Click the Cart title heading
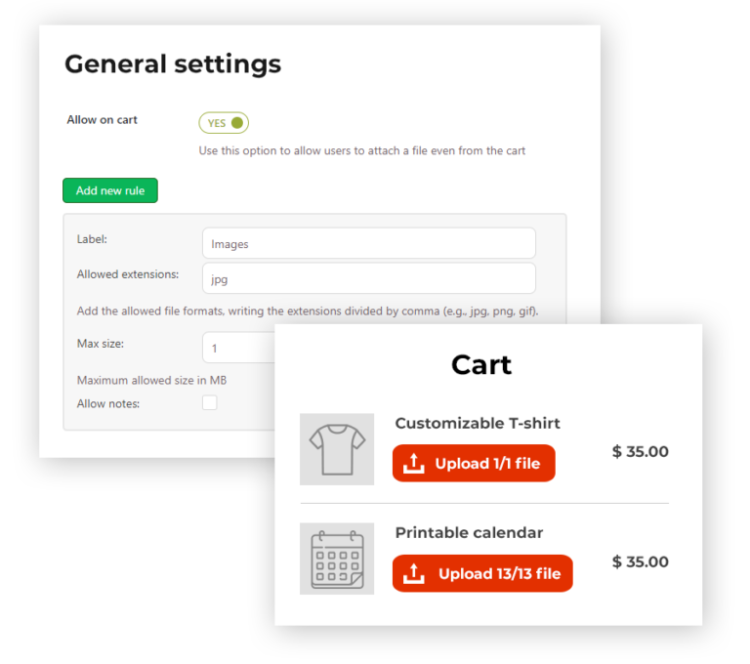Image resolution: width=750 pixels, height=664 pixels. [481, 364]
